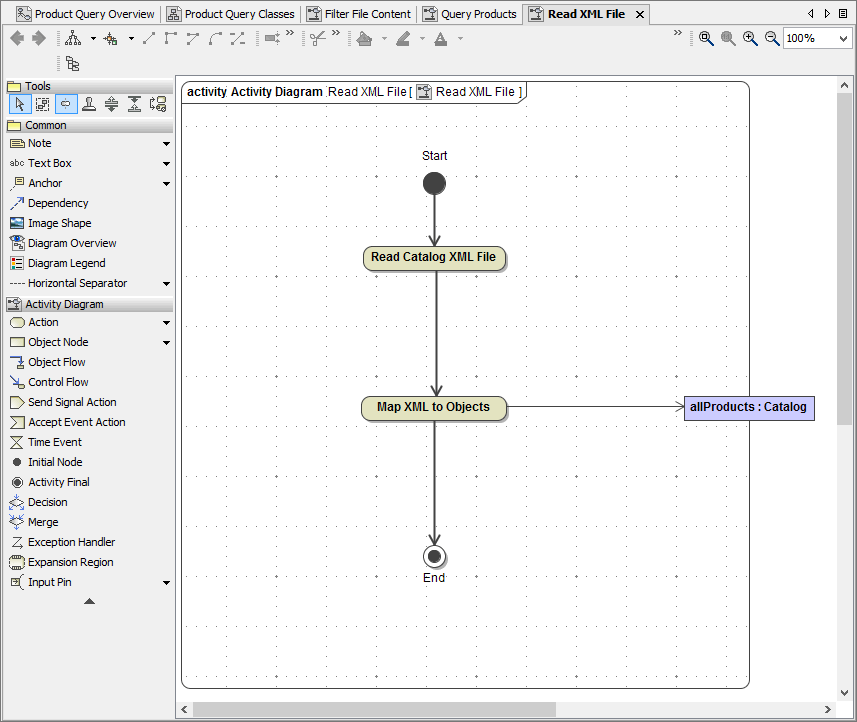Open the Object Node dropdown arrow
Viewport: 857px width, 722px height.
pos(165,341)
